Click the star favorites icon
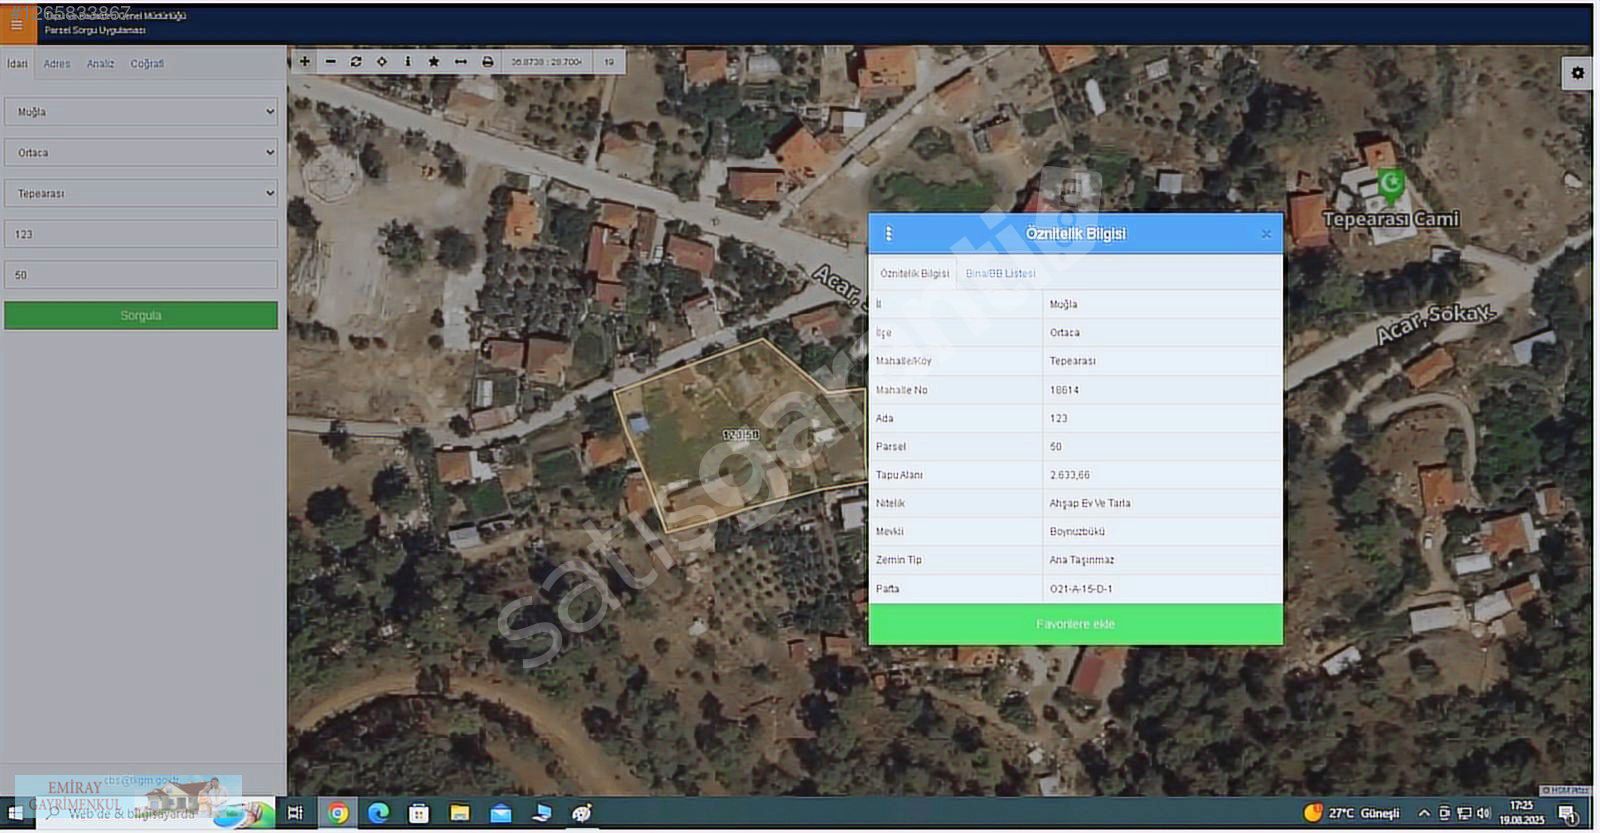Viewport: 1600px width, 833px height. (434, 62)
